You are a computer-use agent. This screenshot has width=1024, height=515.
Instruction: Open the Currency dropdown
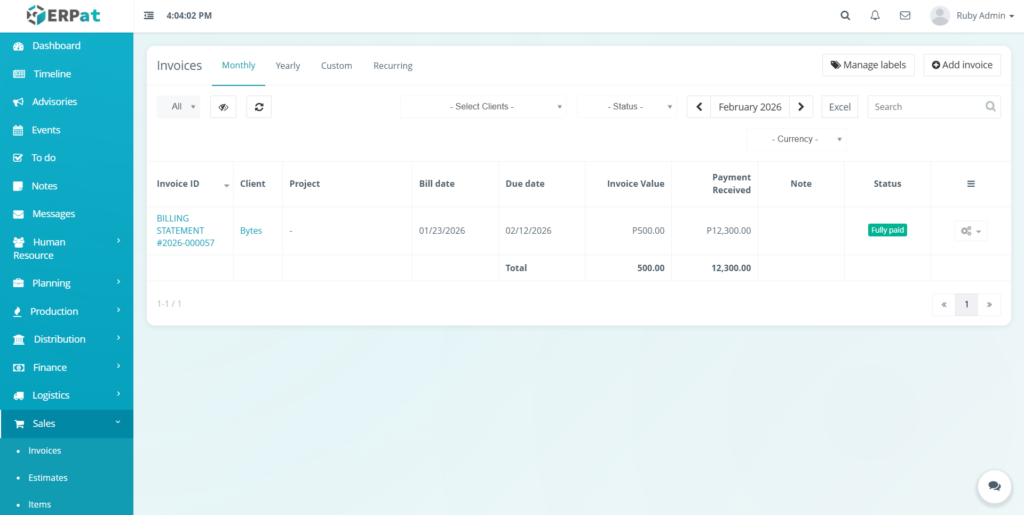[x=796, y=139]
